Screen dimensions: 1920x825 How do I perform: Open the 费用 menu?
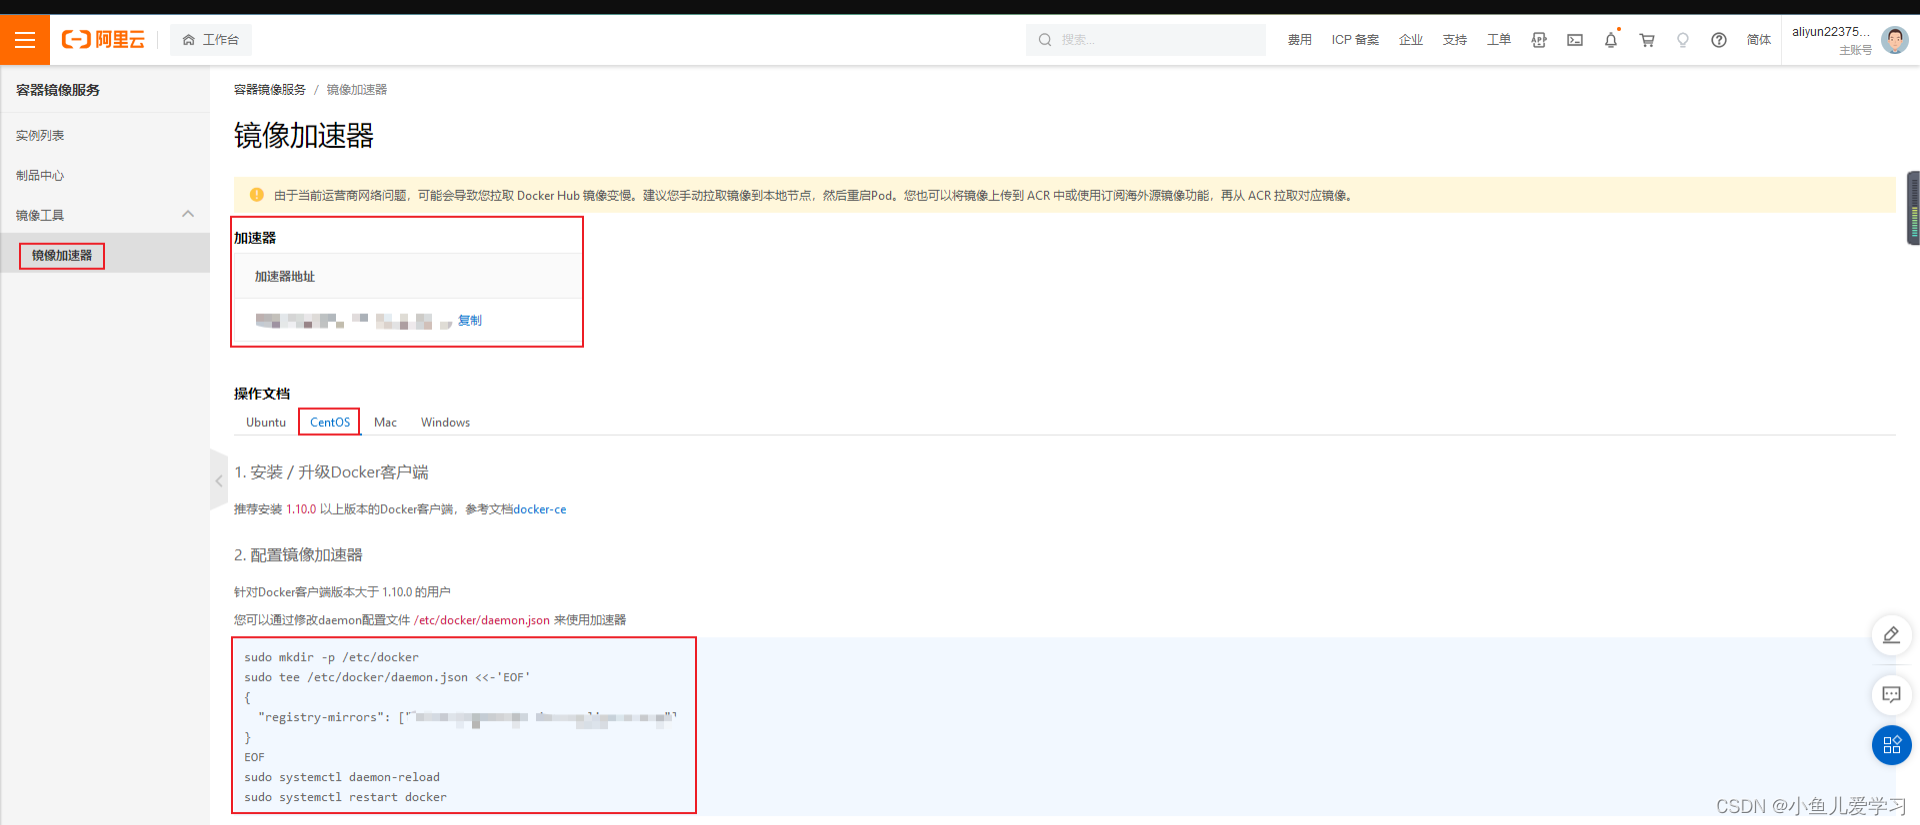tap(1299, 40)
